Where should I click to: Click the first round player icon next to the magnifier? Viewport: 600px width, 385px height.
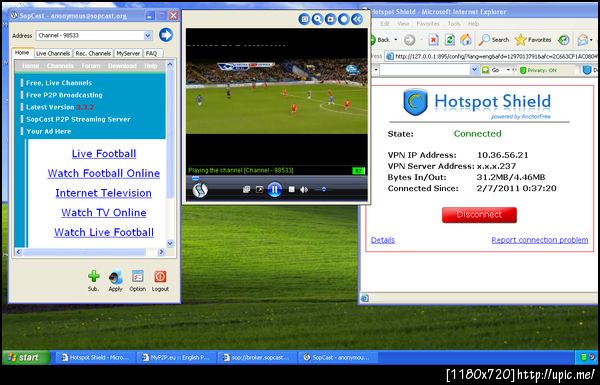[304, 19]
